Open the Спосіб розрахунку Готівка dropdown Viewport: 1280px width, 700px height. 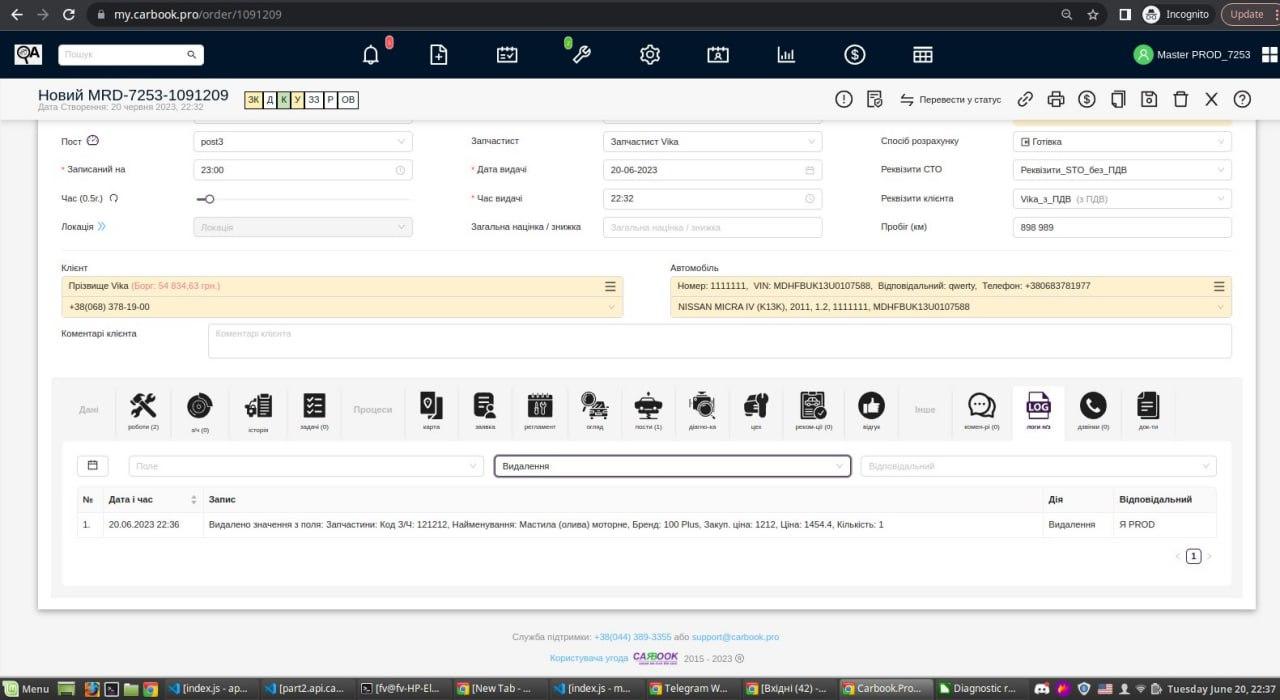1121,142
